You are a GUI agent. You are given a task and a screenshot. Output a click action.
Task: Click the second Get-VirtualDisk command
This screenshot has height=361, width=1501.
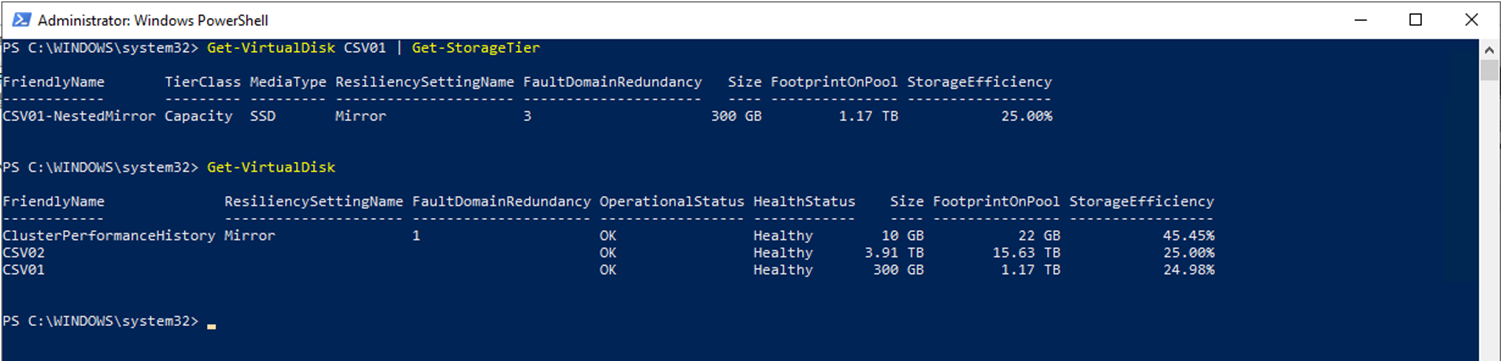click(x=271, y=167)
